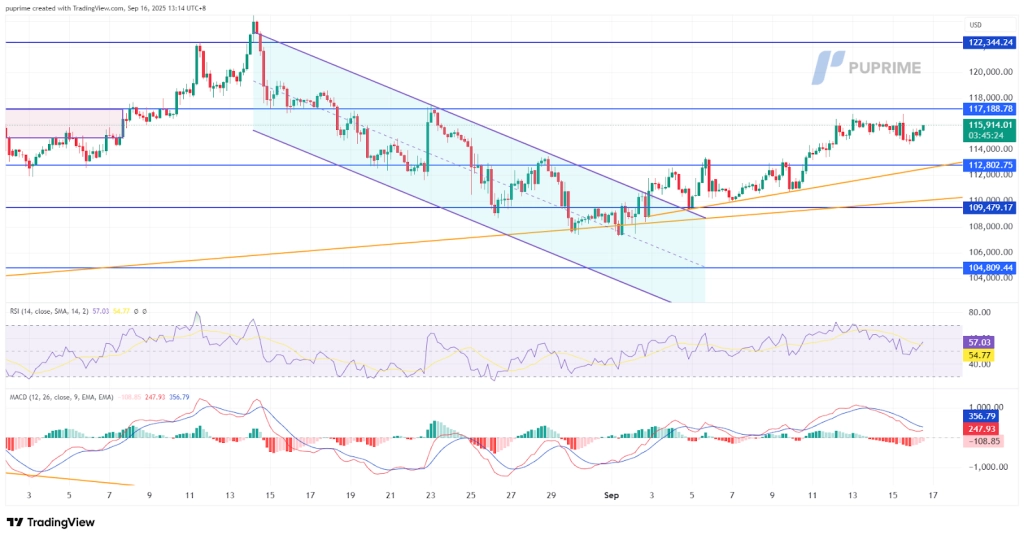The width and height of the screenshot is (1024, 539).
Task: Click the 117,188.78 price level tag
Action: pyautogui.click(x=990, y=108)
